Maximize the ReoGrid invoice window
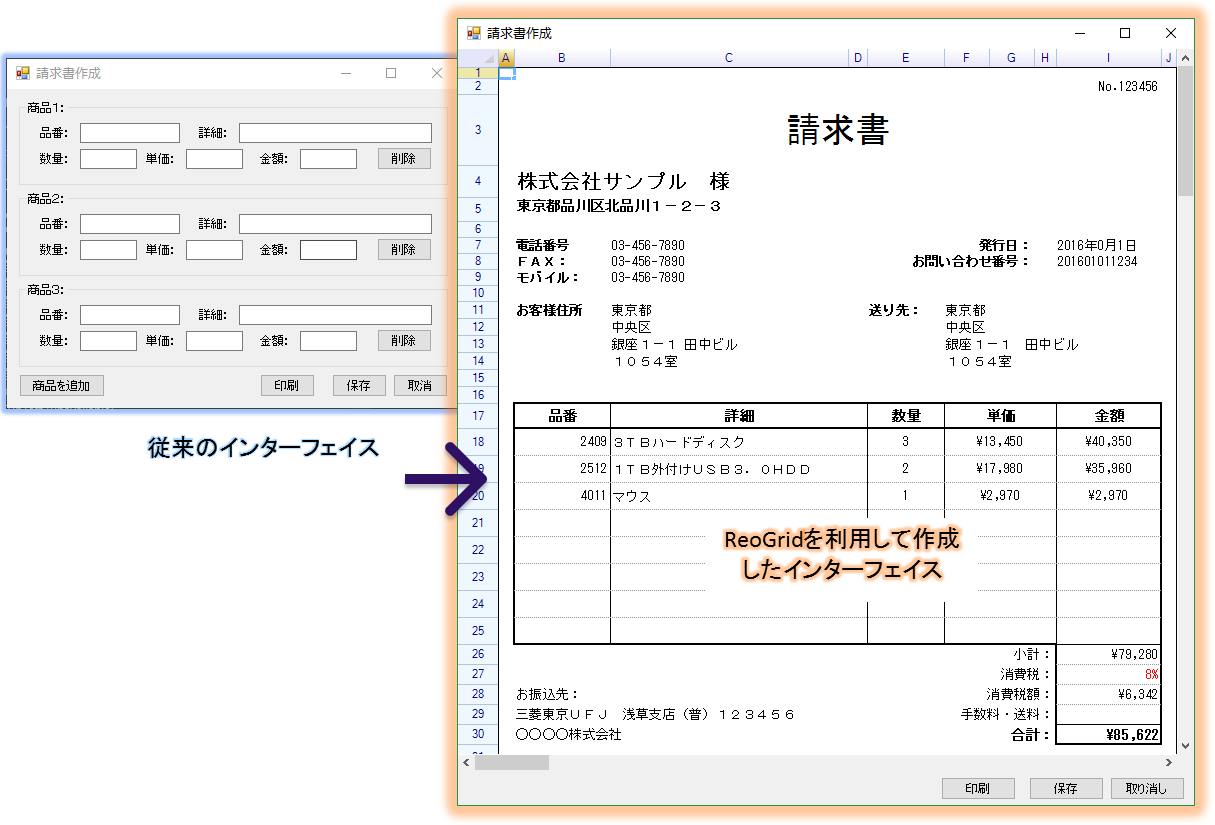Screen dimensions: 1215x825 coord(1125,33)
